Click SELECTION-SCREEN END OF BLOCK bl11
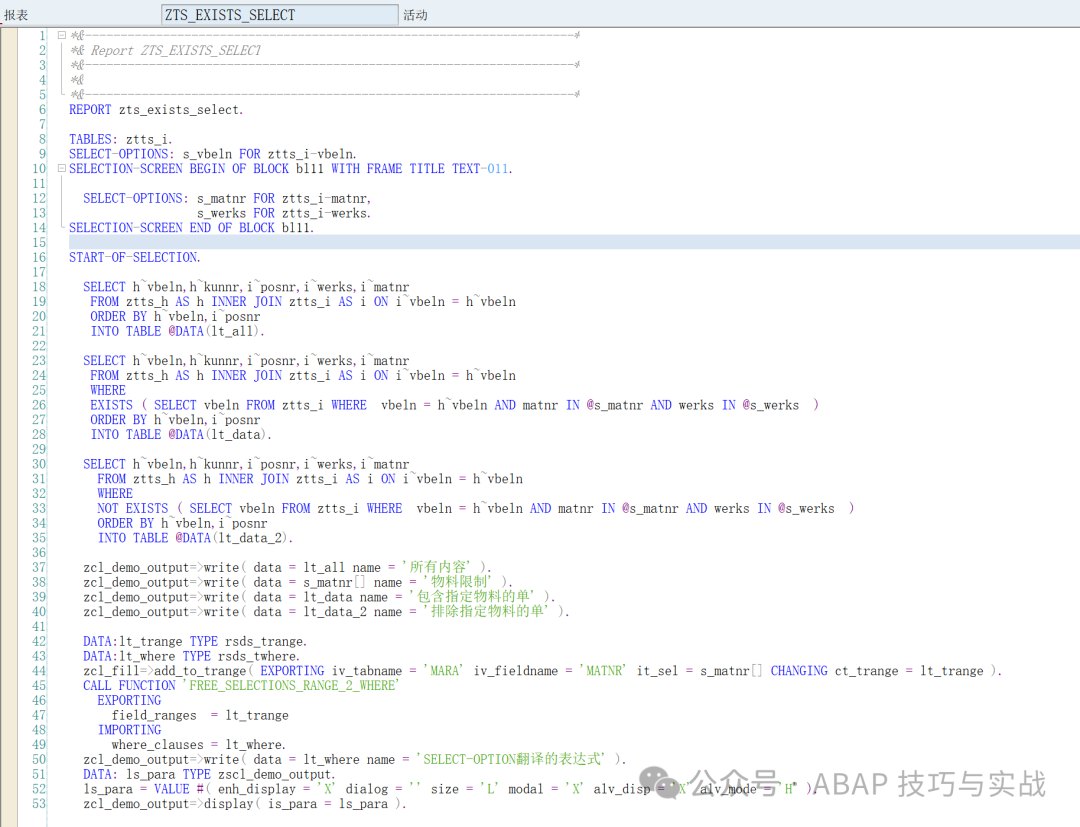The width and height of the screenshot is (1080, 827). [x=191, y=228]
